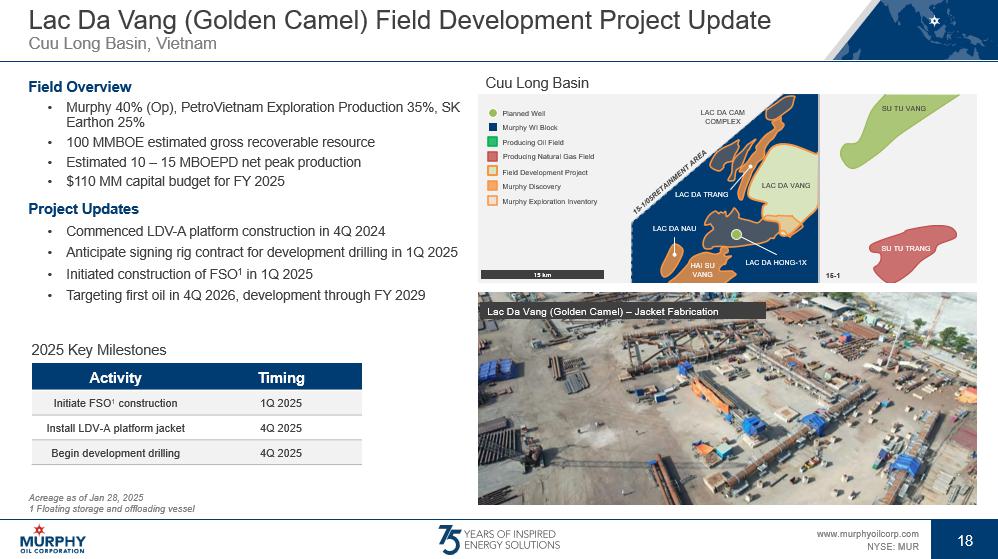
Task: Click the LAC DA HONG-1X map label
Action: [776, 262]
